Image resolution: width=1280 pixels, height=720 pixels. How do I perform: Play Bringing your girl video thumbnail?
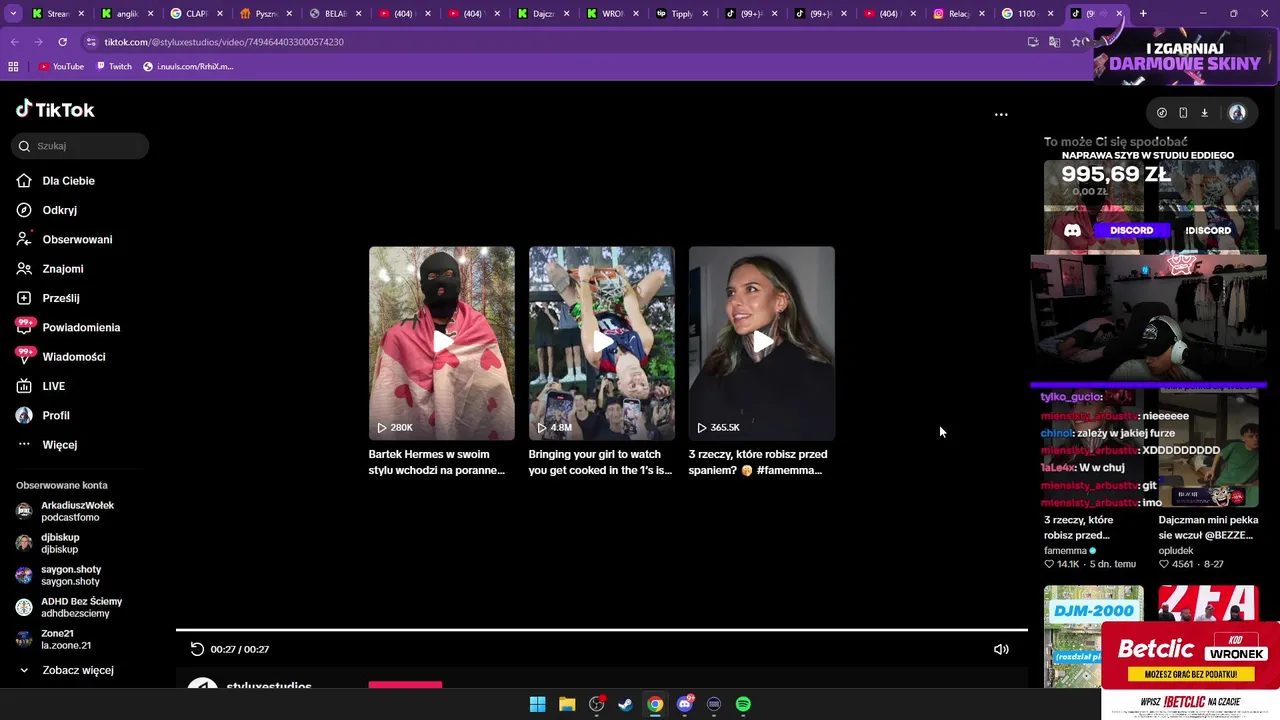click(x=601, y=343)
